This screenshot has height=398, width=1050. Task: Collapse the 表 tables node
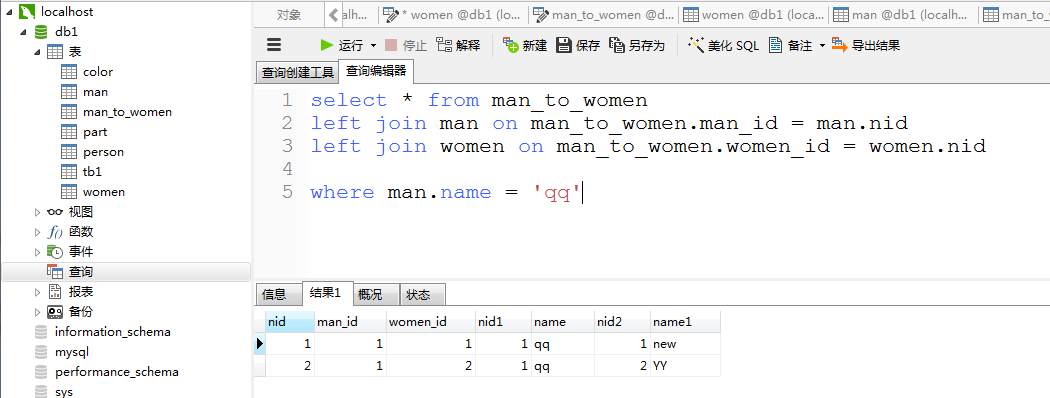pyautogui.click(x=38, y=52)
